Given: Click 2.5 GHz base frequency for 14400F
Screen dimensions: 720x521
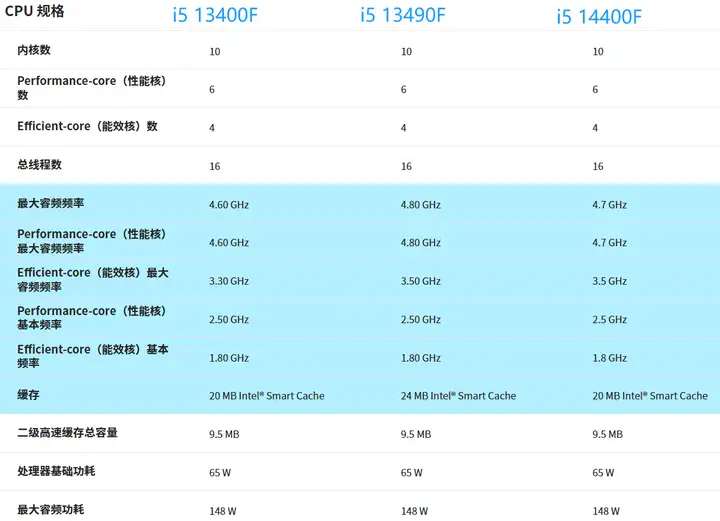Looking at the screenshot, I should click(x=609, y=319).
